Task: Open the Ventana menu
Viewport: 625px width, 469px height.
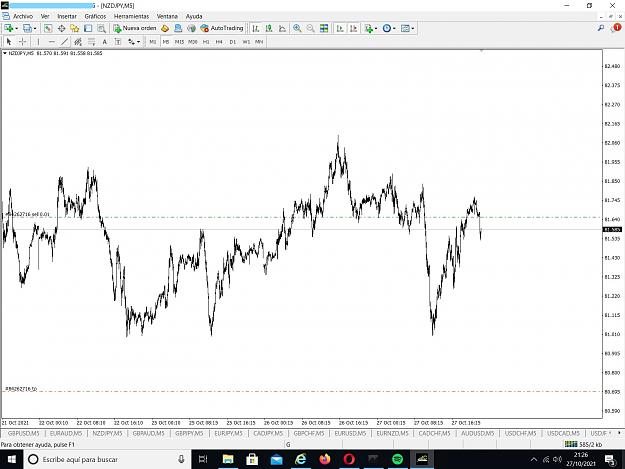Action: [x=167, y=16]
